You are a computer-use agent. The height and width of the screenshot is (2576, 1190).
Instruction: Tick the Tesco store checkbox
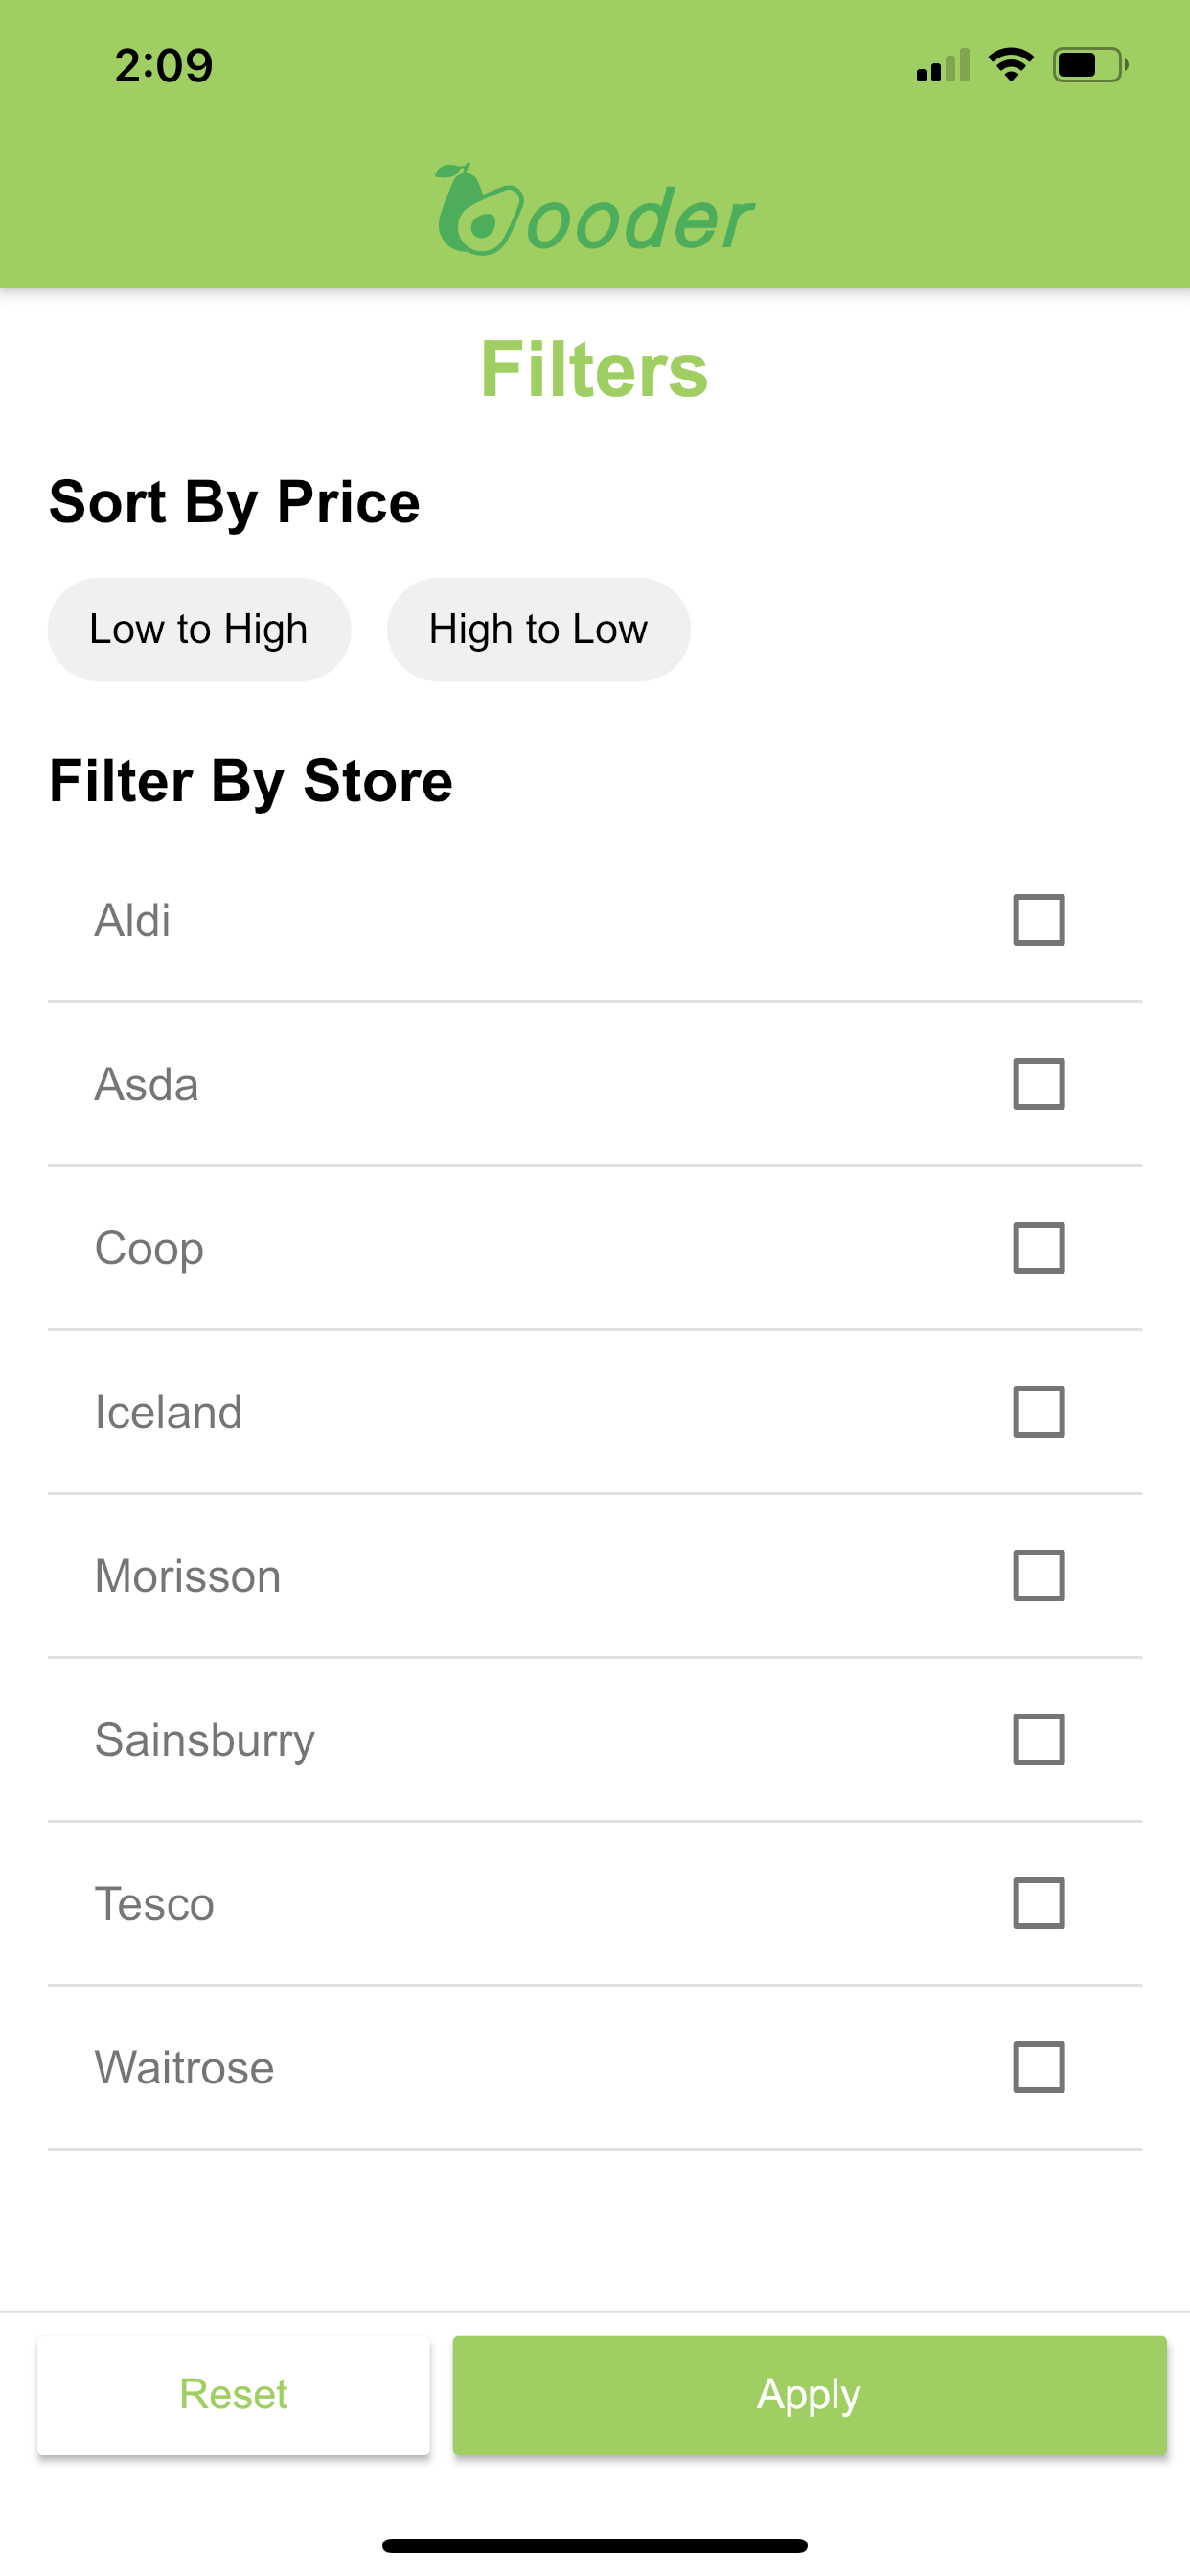tap(1039, 1904)
